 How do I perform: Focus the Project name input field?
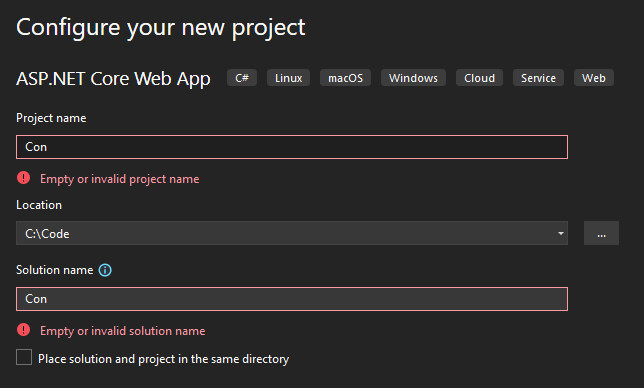(x=292, y=147)
